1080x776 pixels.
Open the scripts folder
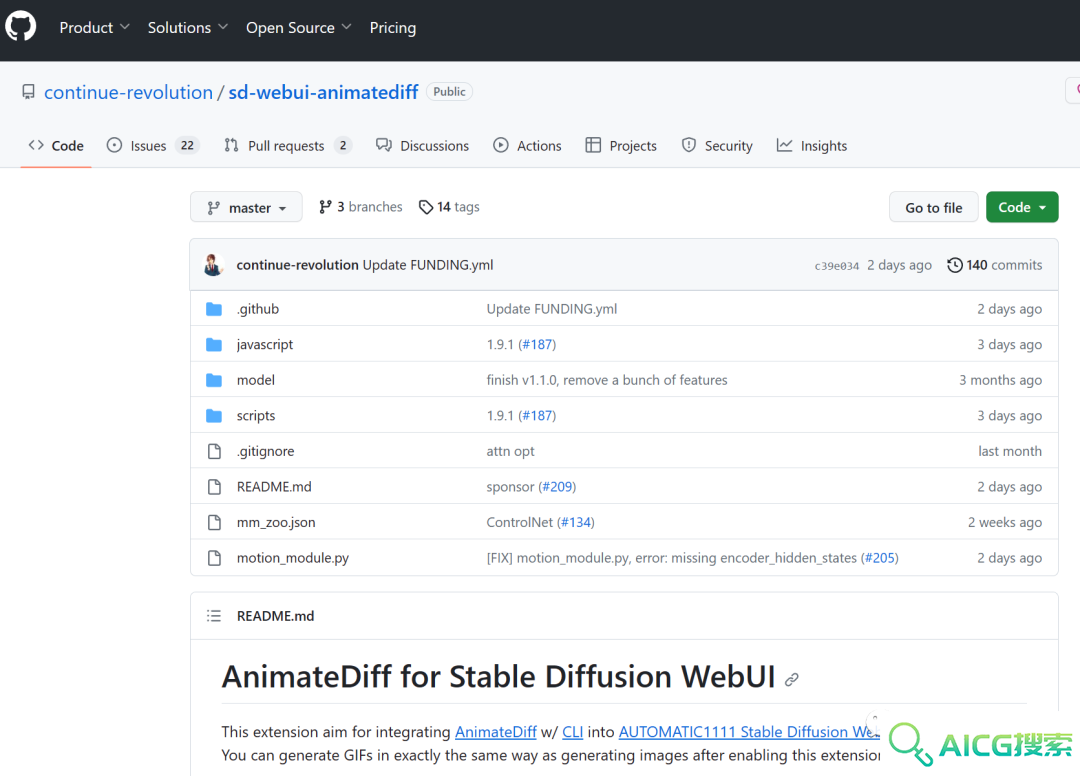256,416
